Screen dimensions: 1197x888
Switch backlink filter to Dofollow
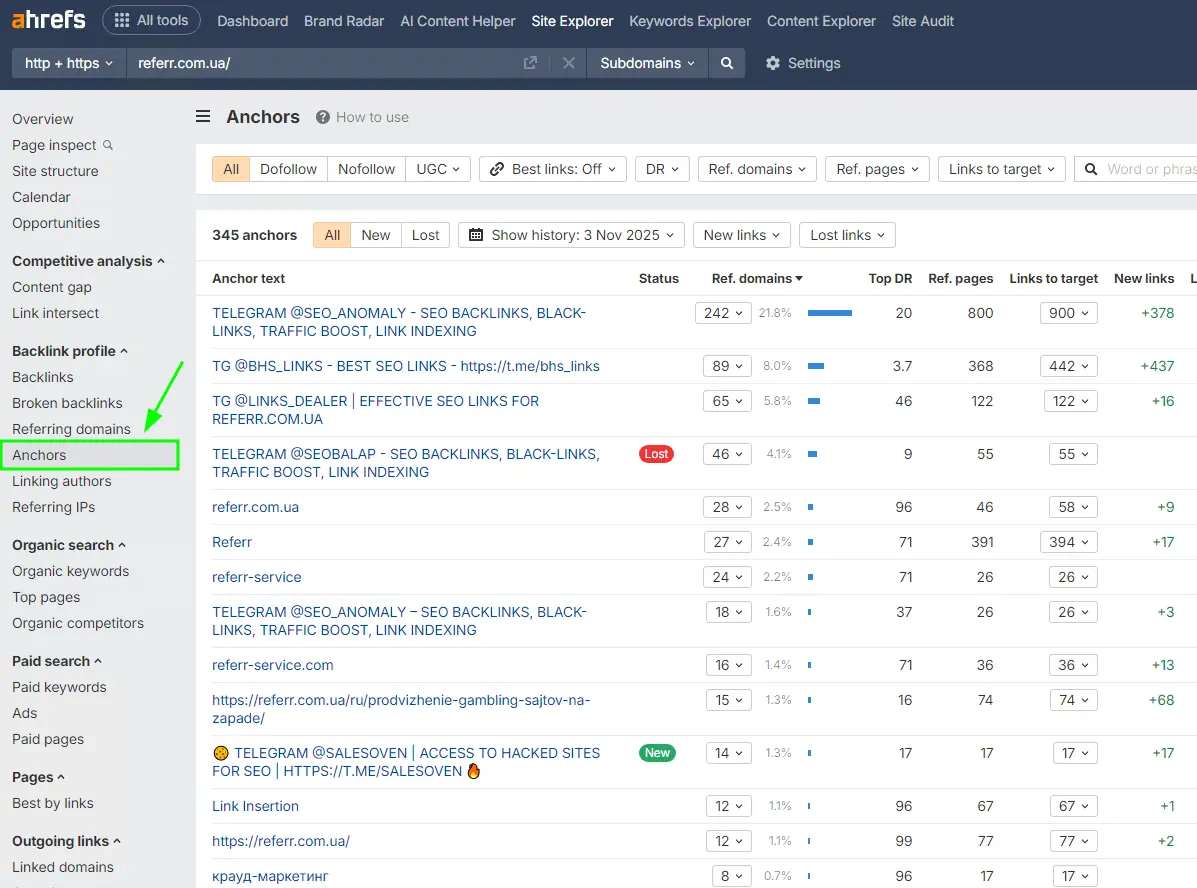288,168
